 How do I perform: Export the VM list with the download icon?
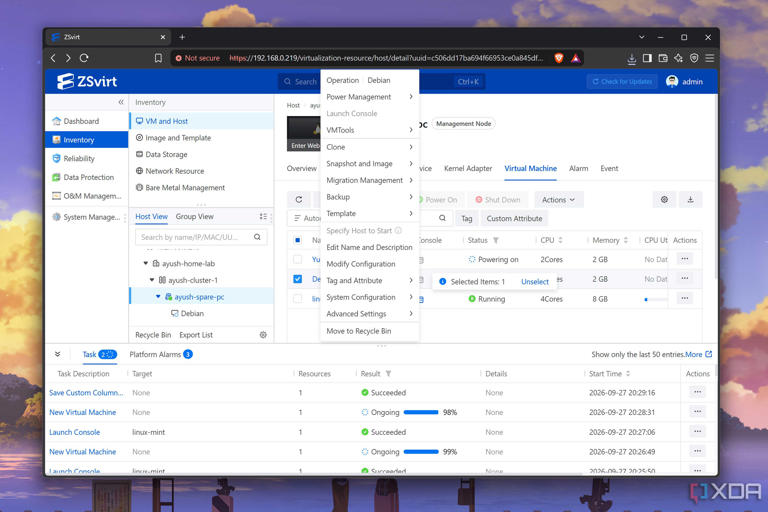click(x=690, y=199)
